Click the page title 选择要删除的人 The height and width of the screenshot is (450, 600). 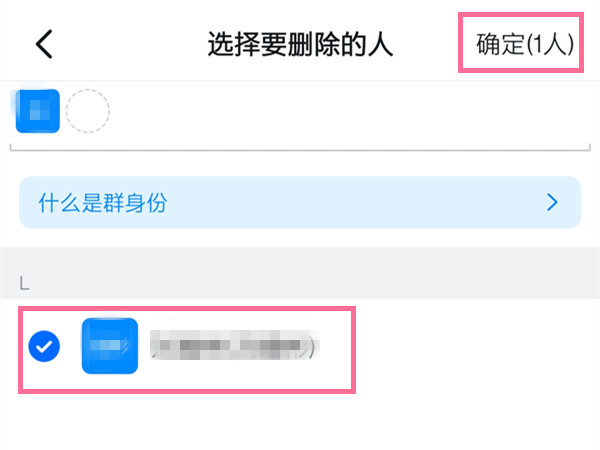click(x=300, y=45)
